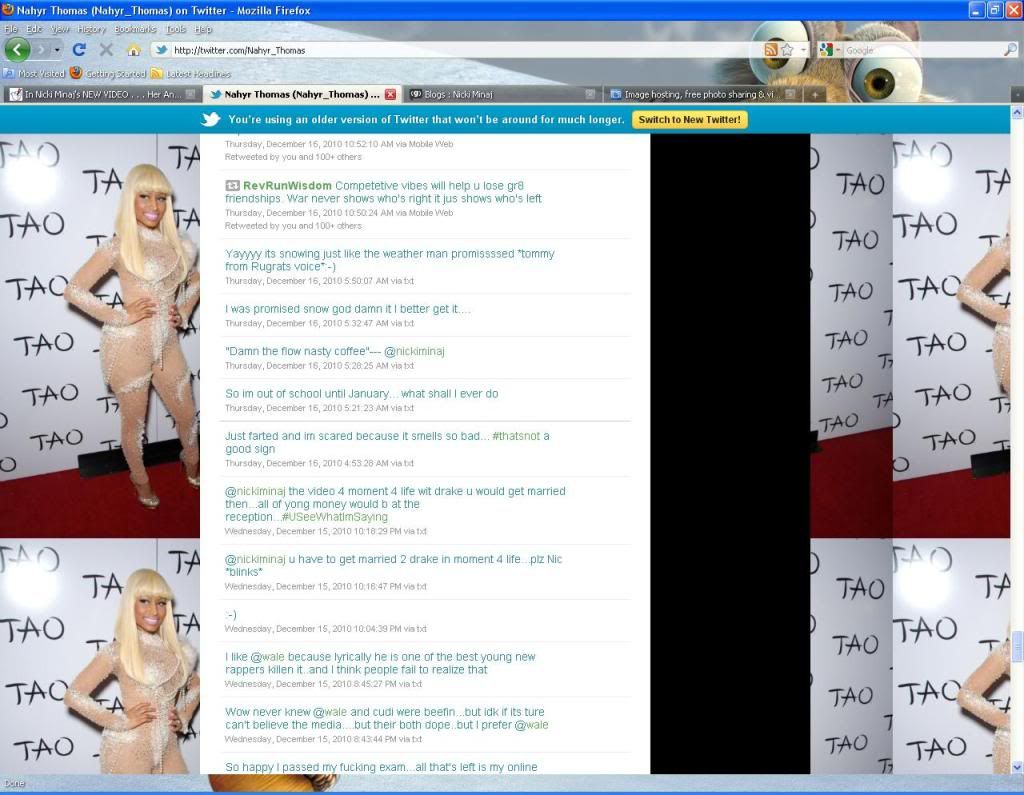Close the Nahyr Thomas tab
Image resolution: width=1024 pixels, height=795 pixels.
391,94
